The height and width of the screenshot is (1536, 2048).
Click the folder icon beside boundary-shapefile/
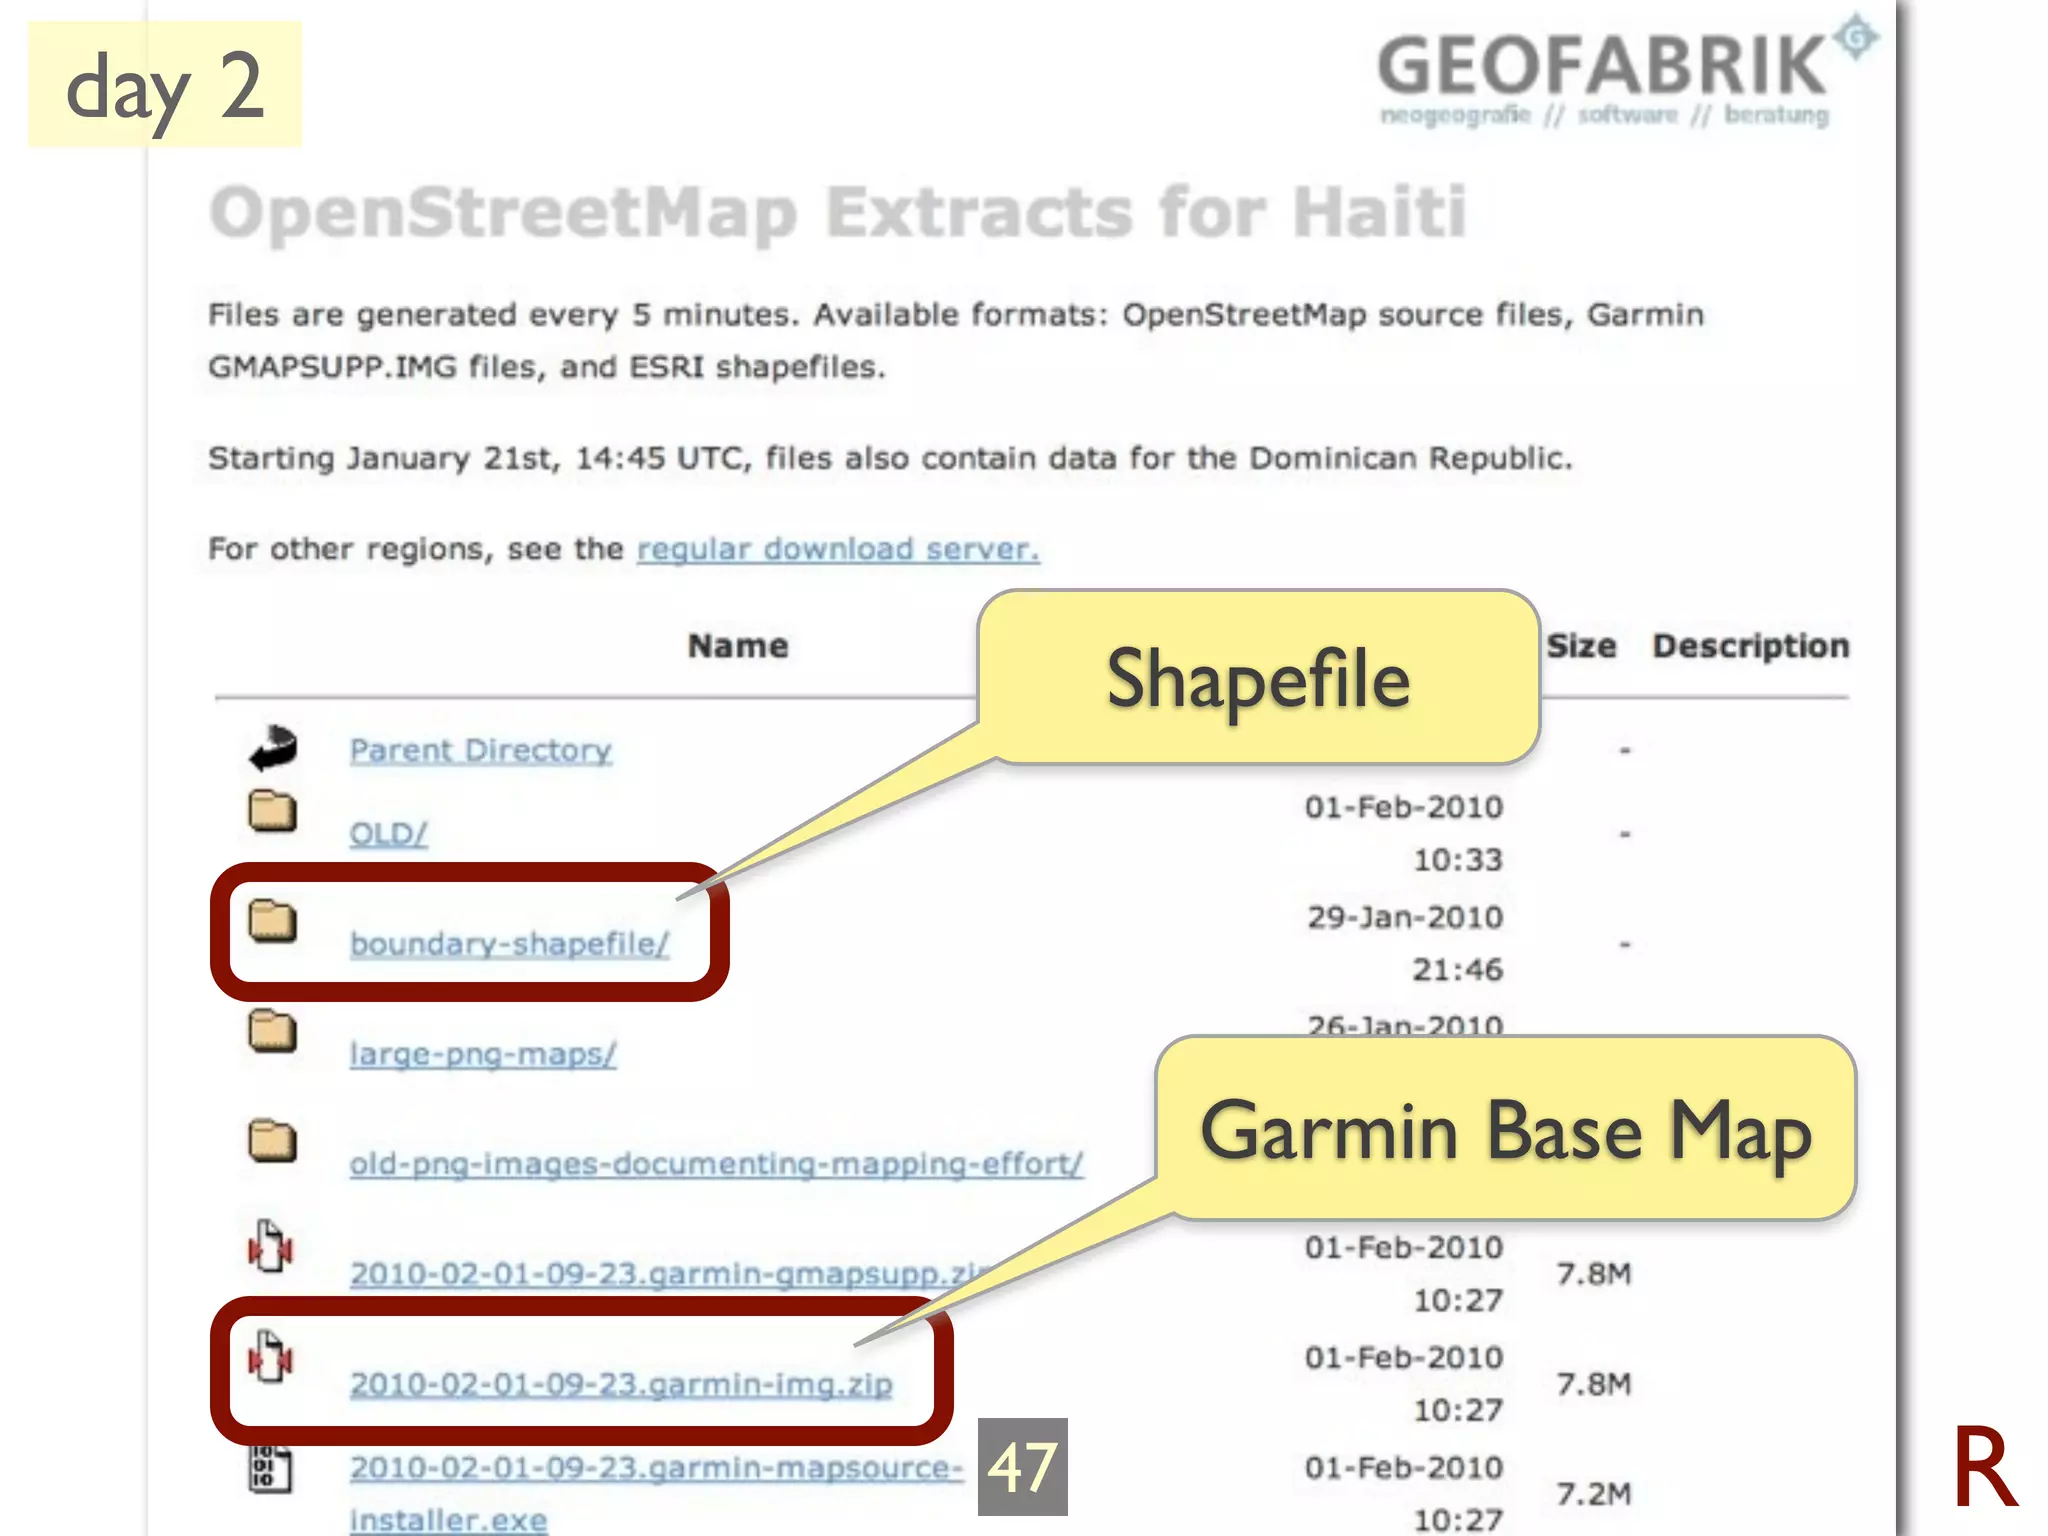click(x=272, y=921)
